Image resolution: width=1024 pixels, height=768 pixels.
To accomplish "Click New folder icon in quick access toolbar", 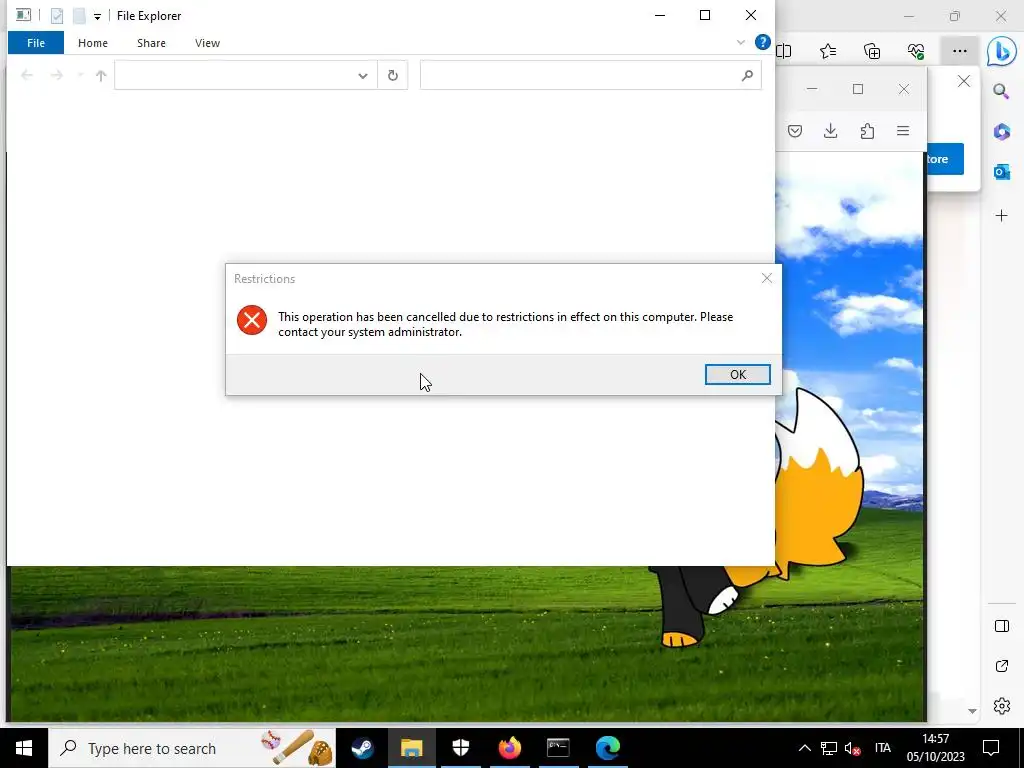I will 79,16.
